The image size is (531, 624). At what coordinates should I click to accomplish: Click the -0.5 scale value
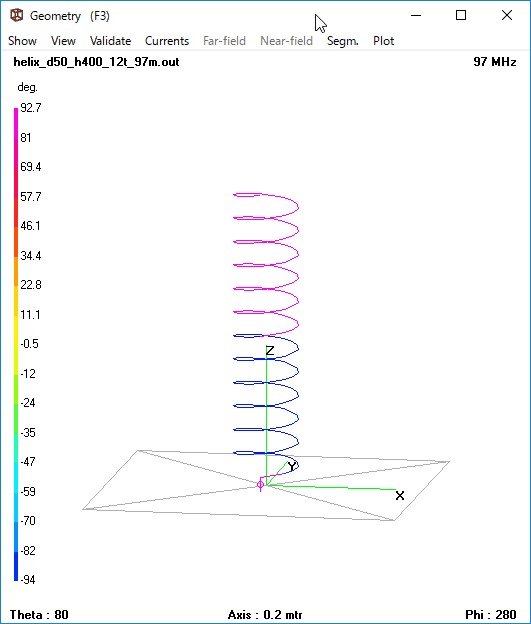(x=29, y=344)
